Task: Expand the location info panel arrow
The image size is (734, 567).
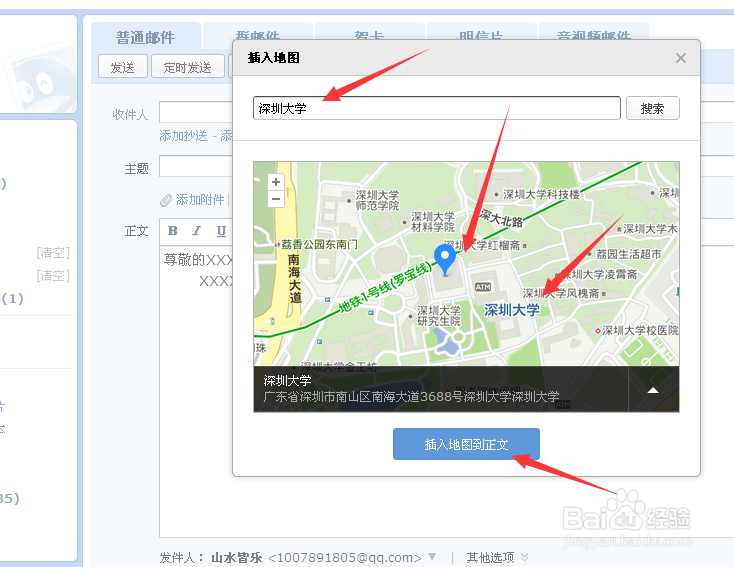Action: click(x=653, y=390)
